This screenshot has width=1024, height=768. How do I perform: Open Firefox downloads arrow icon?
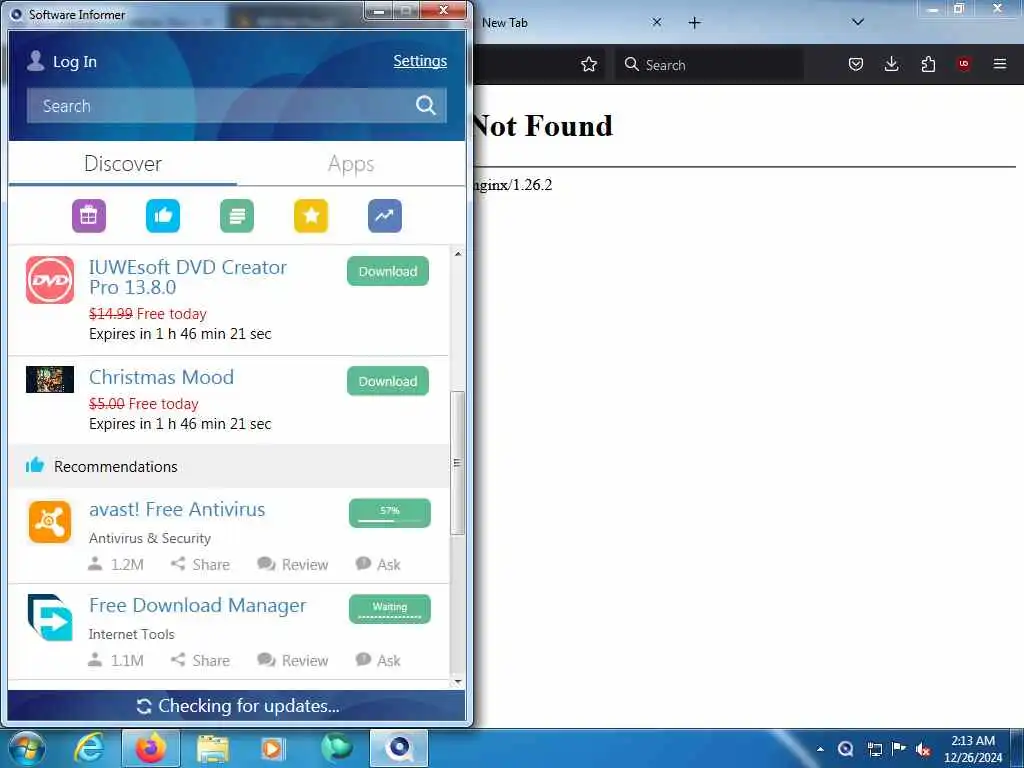click(891, 64)
